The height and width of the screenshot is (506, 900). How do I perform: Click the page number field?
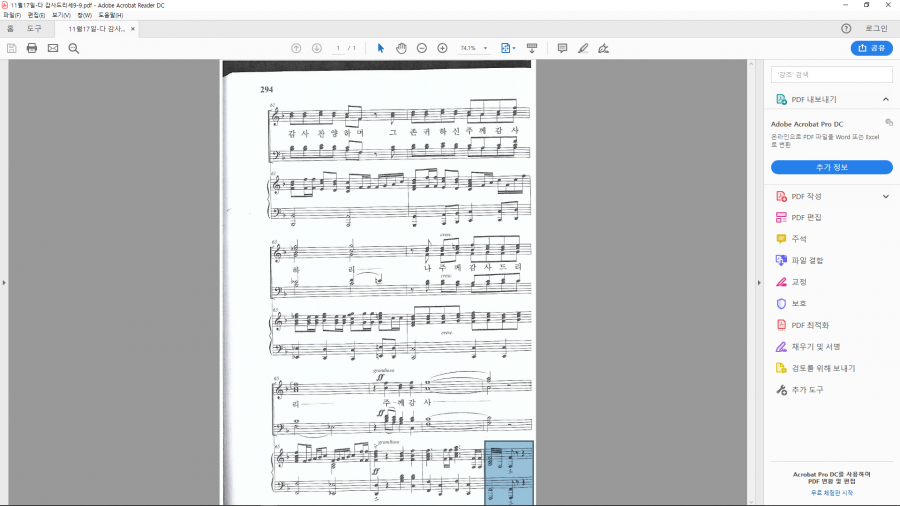point(338,48)
